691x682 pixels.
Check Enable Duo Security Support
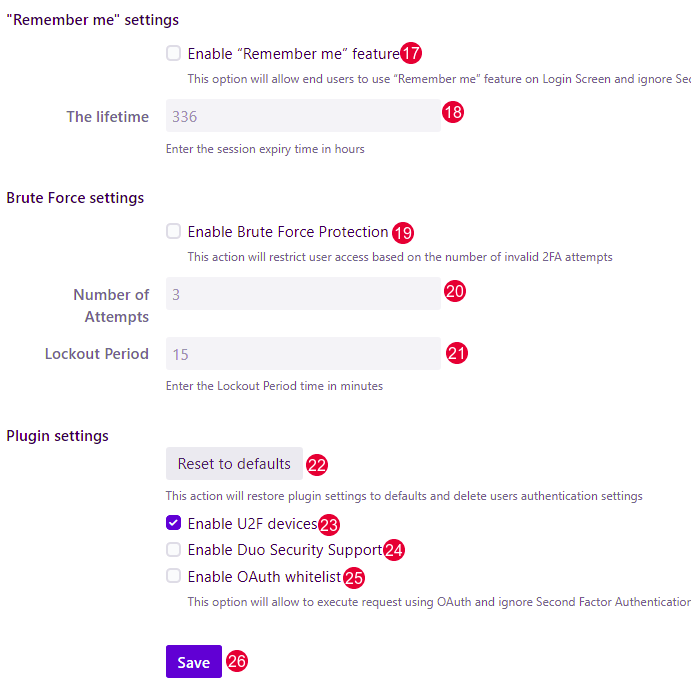(174, 550)
